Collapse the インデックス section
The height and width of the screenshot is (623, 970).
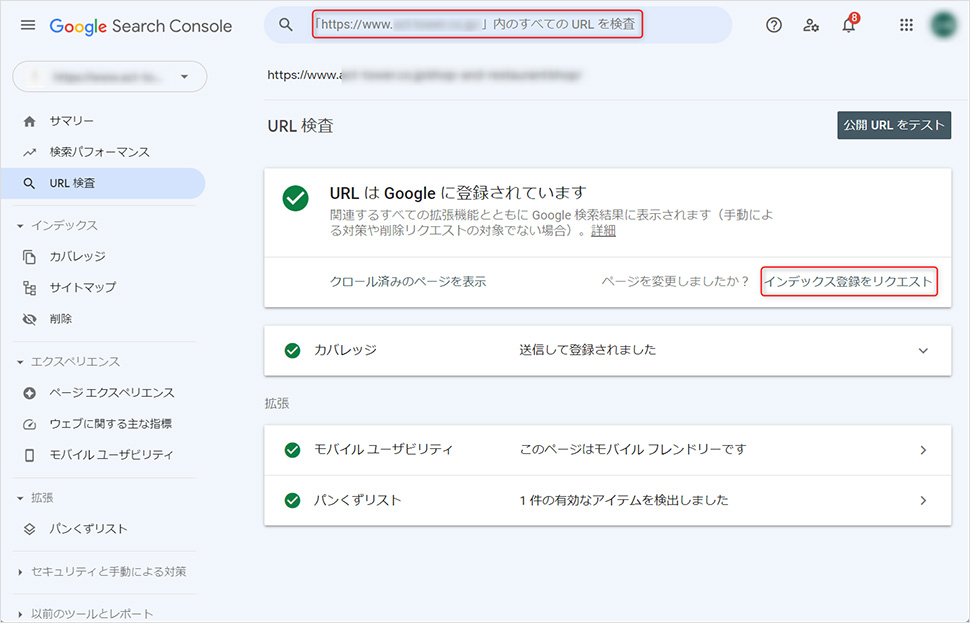[57, 226]
